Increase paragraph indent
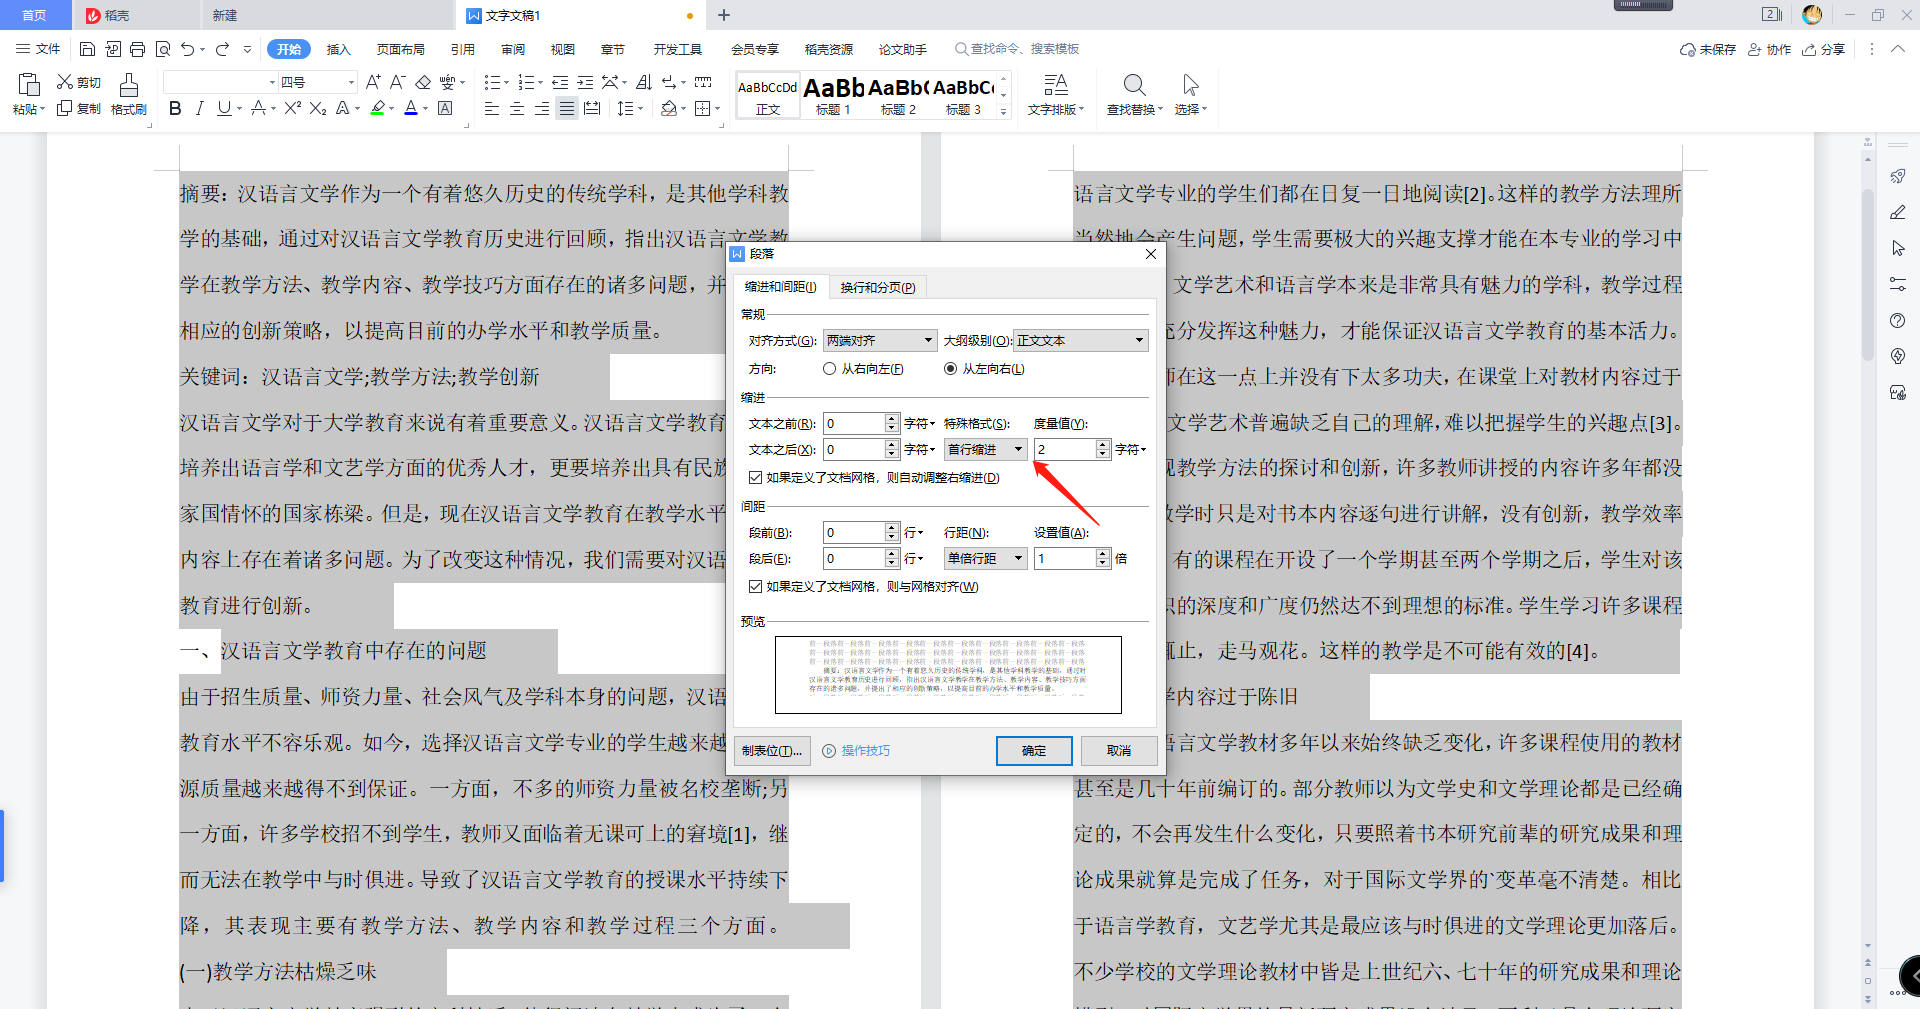 point(585,82)
